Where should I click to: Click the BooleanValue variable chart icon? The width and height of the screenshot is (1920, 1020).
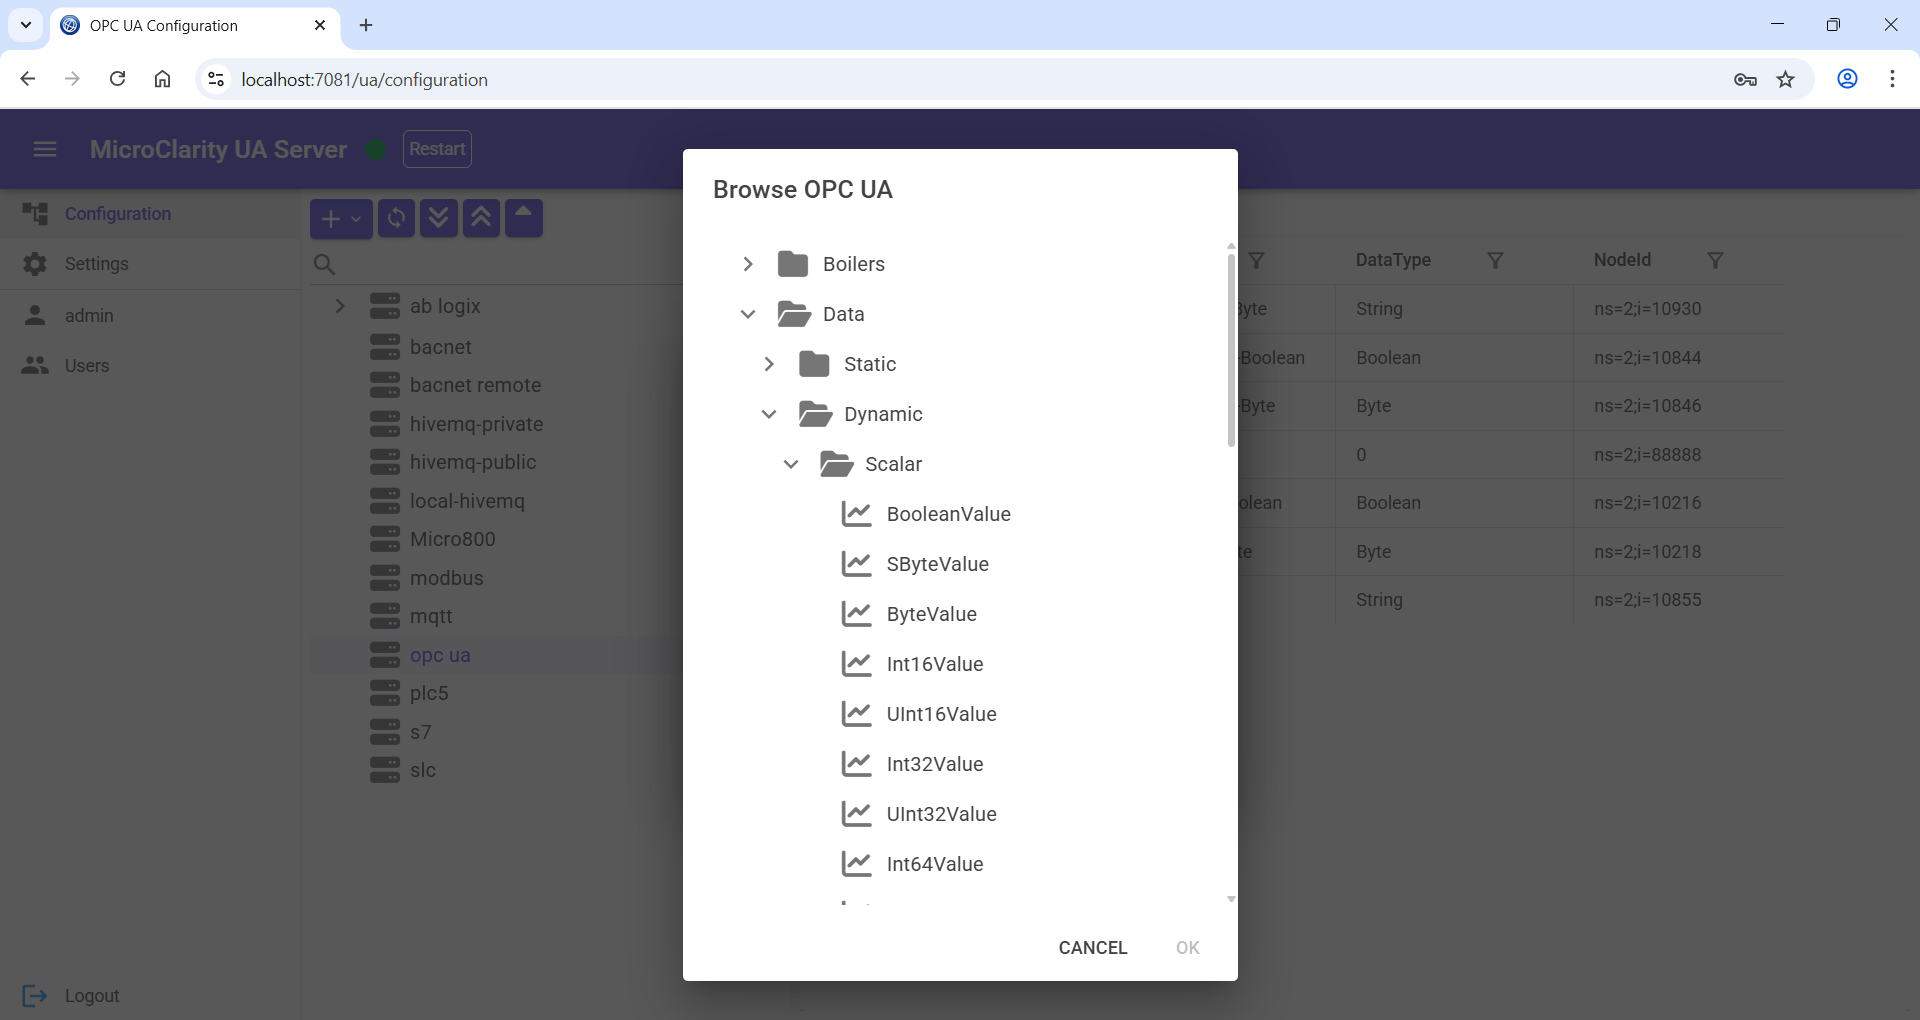point(856,514)
